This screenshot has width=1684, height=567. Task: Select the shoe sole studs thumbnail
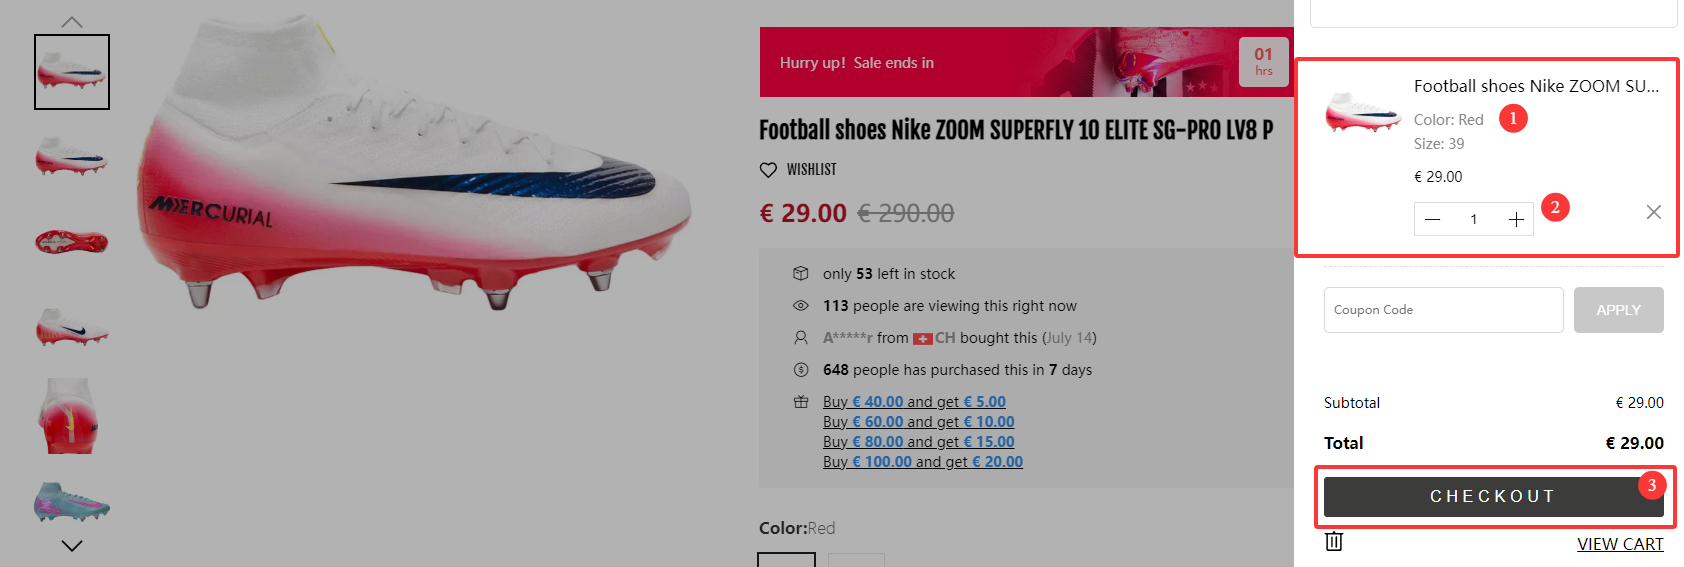[x=72, y=242]
